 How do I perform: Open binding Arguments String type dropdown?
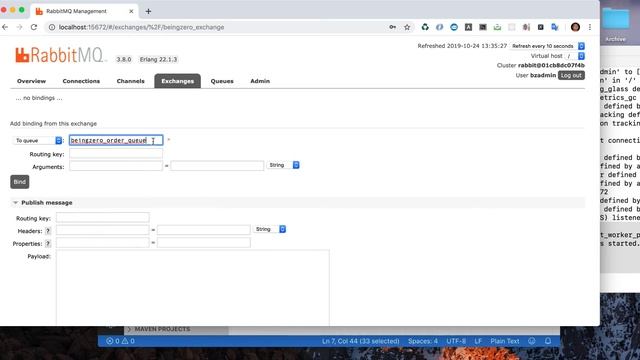pos(283,165)
